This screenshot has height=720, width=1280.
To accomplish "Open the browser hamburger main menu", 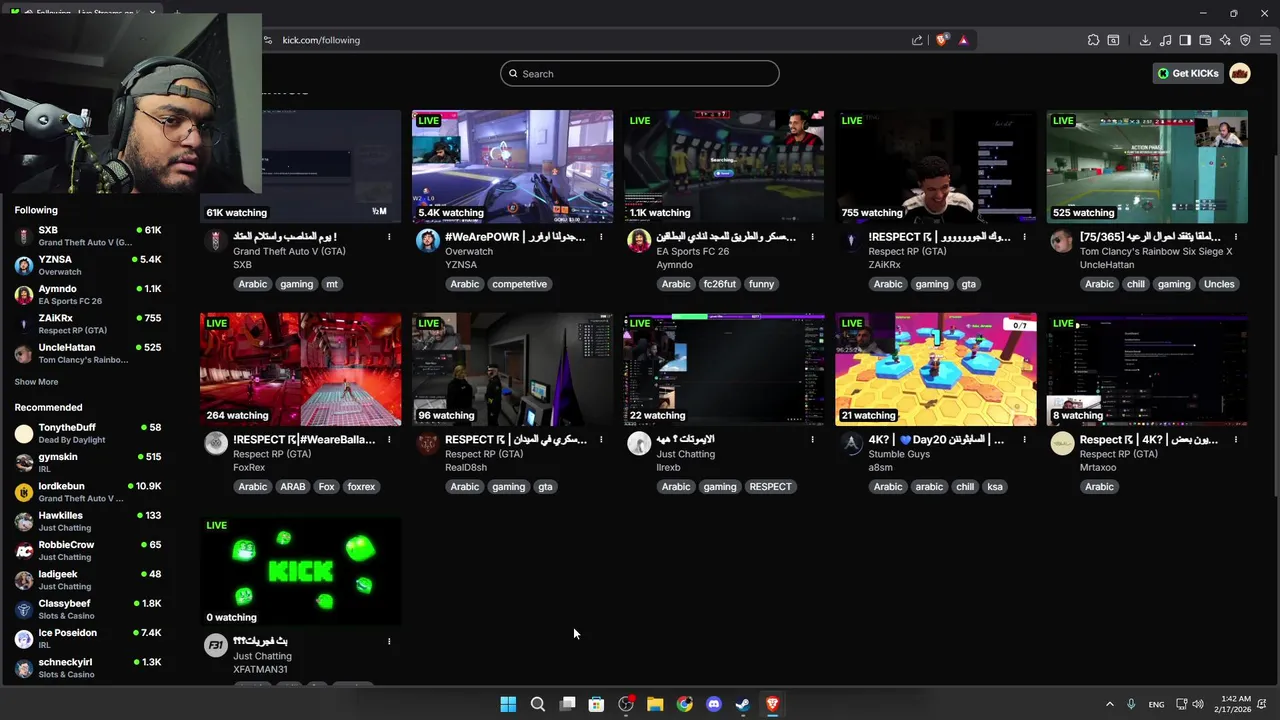I will [x=1265, y=40].
